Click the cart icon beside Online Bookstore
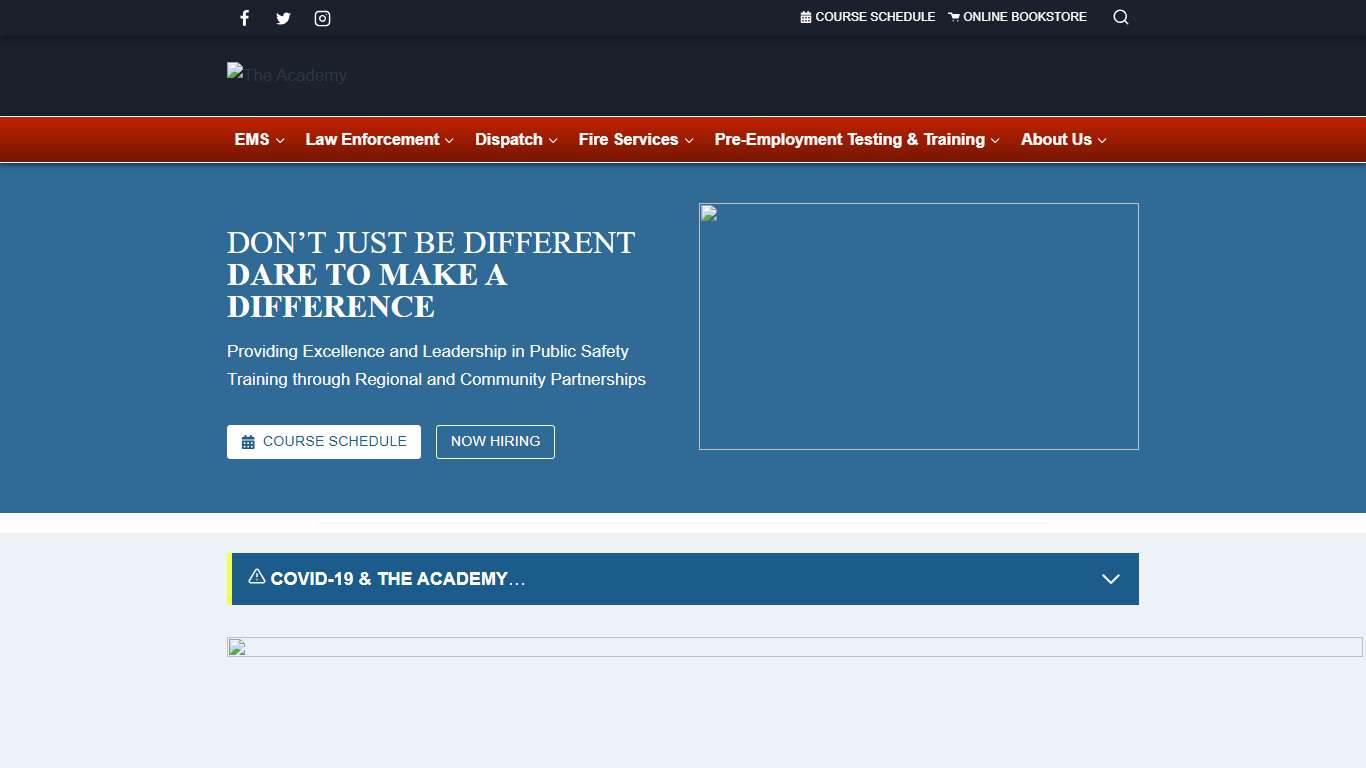 (954, 17)
